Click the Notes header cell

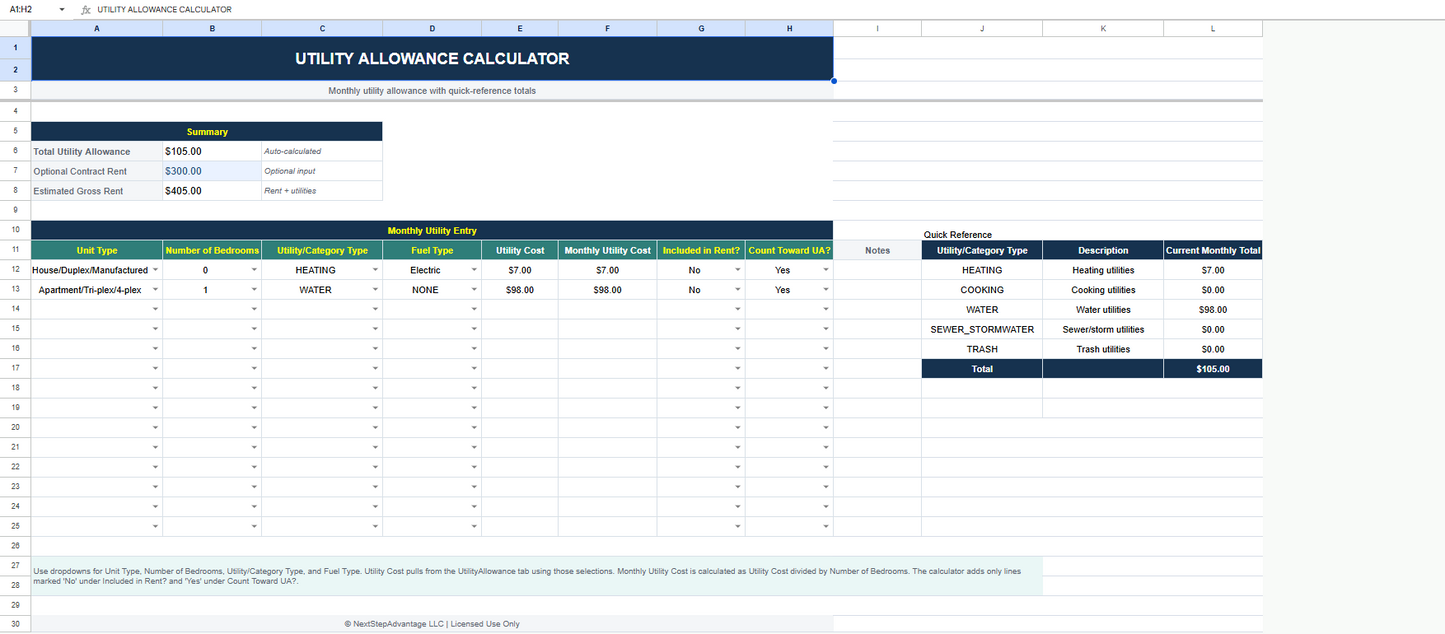pyautogui.click(x=877, y=250)
